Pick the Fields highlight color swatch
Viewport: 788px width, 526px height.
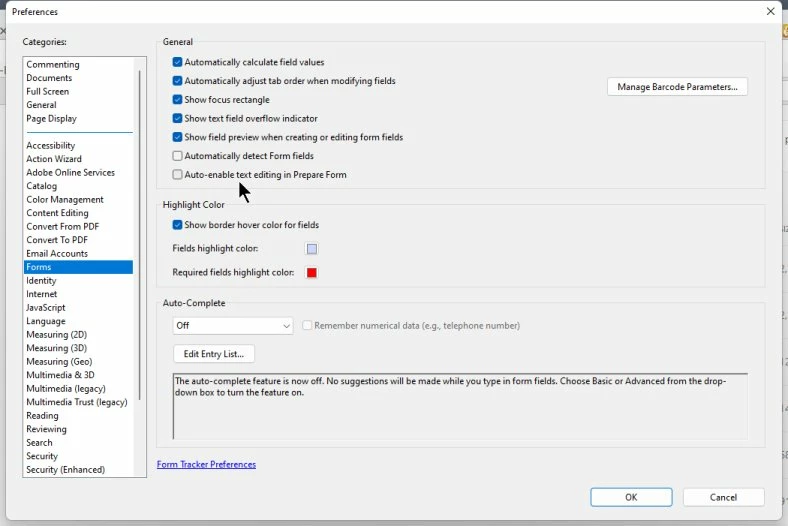click(312, 249)
